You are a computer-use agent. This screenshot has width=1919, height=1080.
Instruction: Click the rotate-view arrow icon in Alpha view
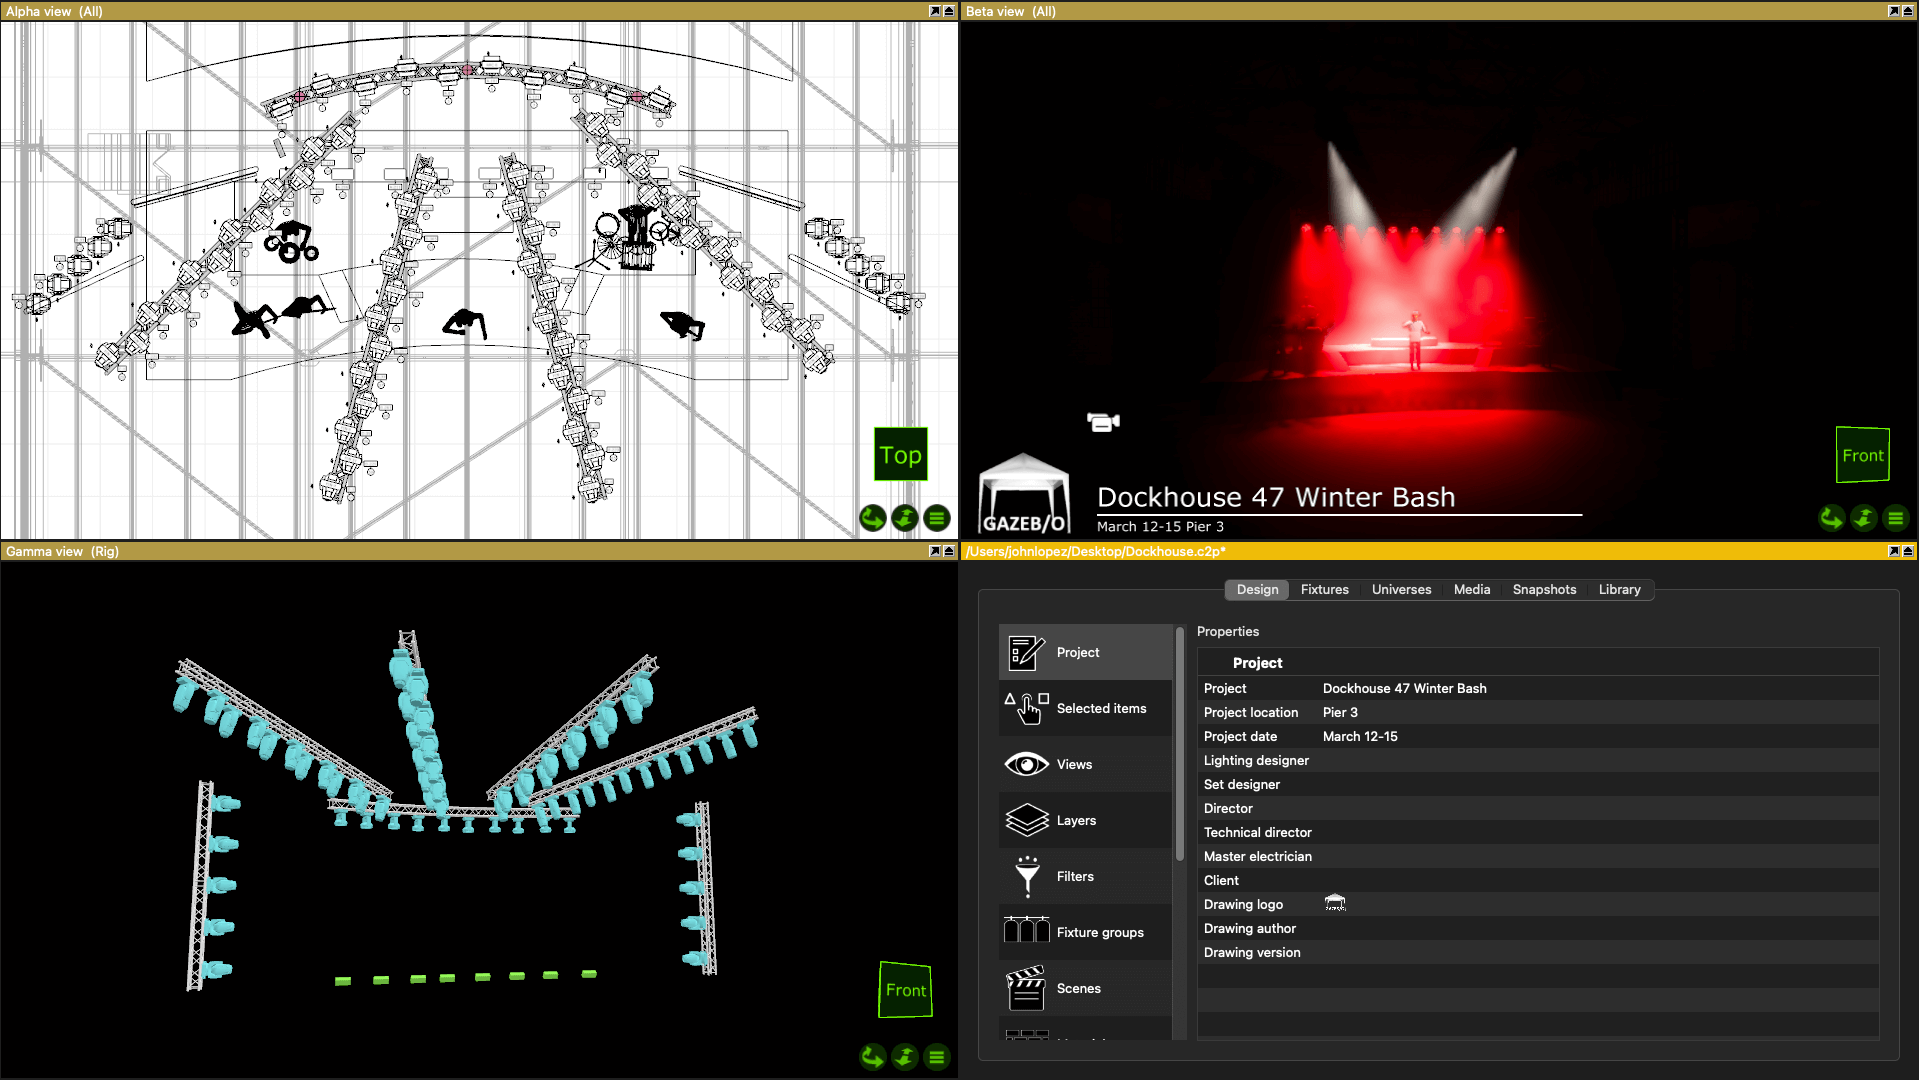point(872,518)
